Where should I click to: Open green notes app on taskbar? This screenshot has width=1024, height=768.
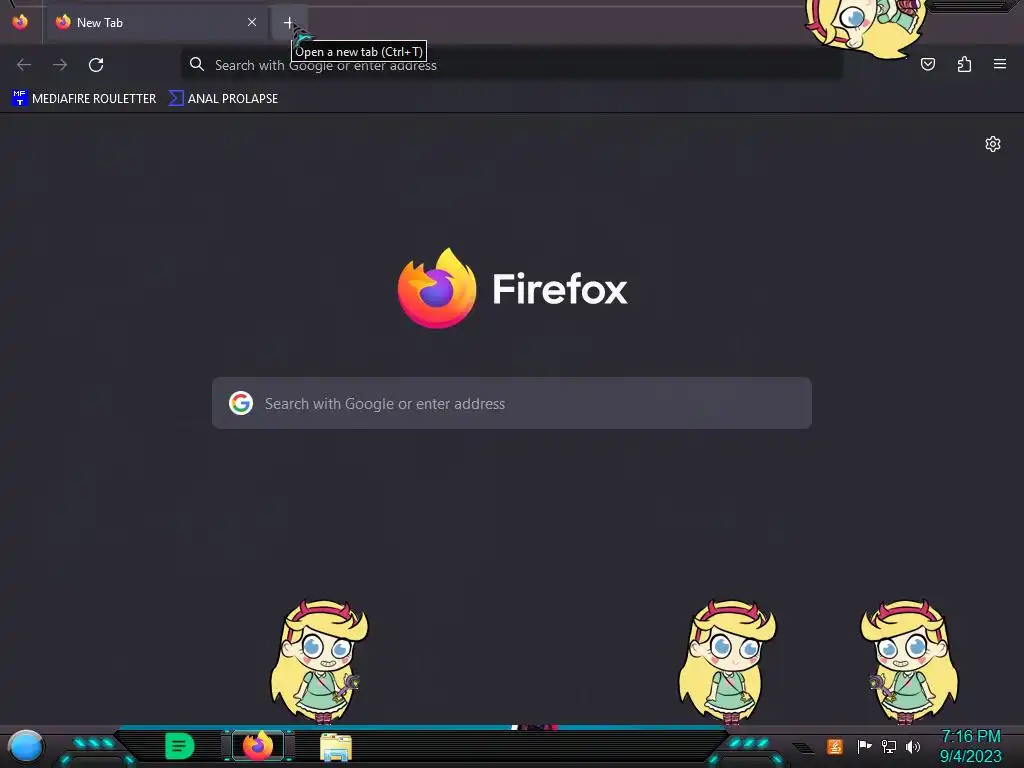[180, 746]
